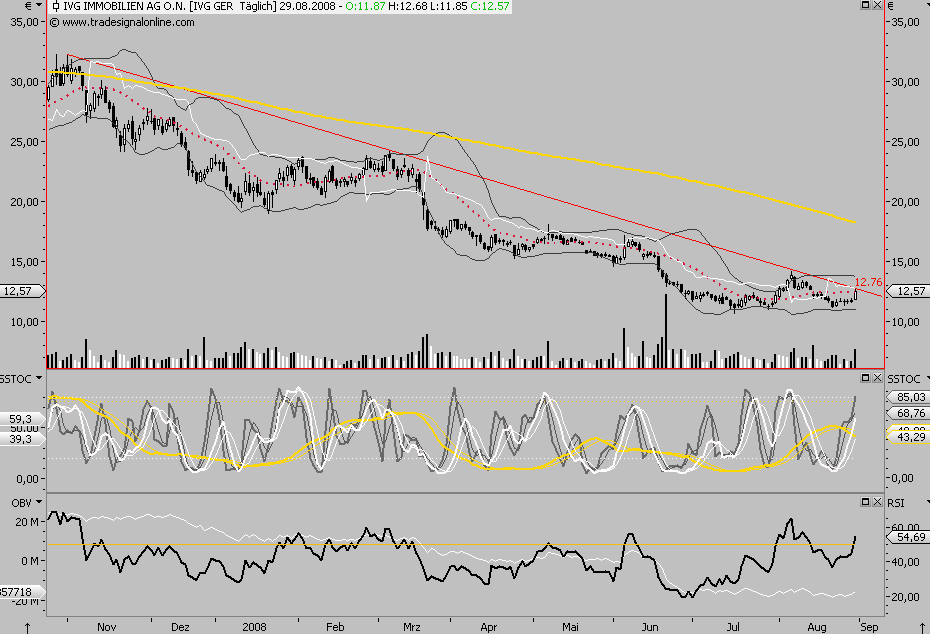Click the 39,3 left stochastic marker
930x634 pixels.
pyautogui.click(x=21, y=439)
